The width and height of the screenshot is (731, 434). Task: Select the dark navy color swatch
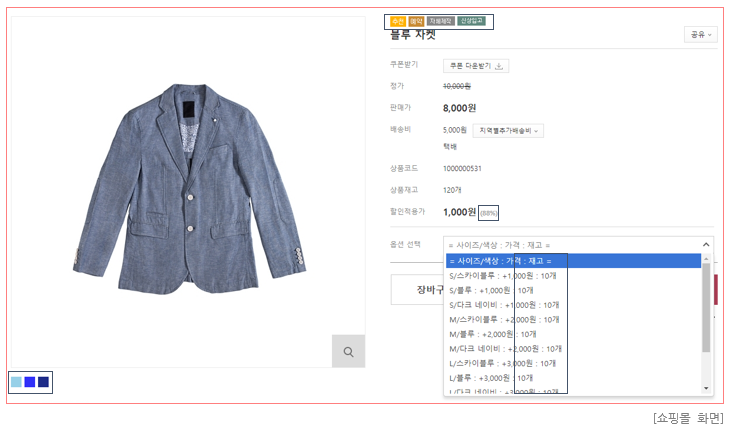point(43,382)
